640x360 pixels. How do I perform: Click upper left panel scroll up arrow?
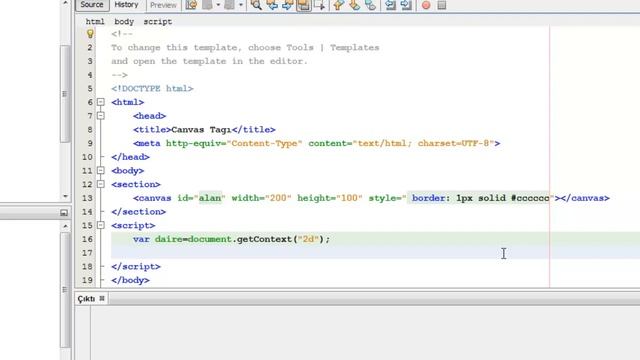[x=65, y=3]
